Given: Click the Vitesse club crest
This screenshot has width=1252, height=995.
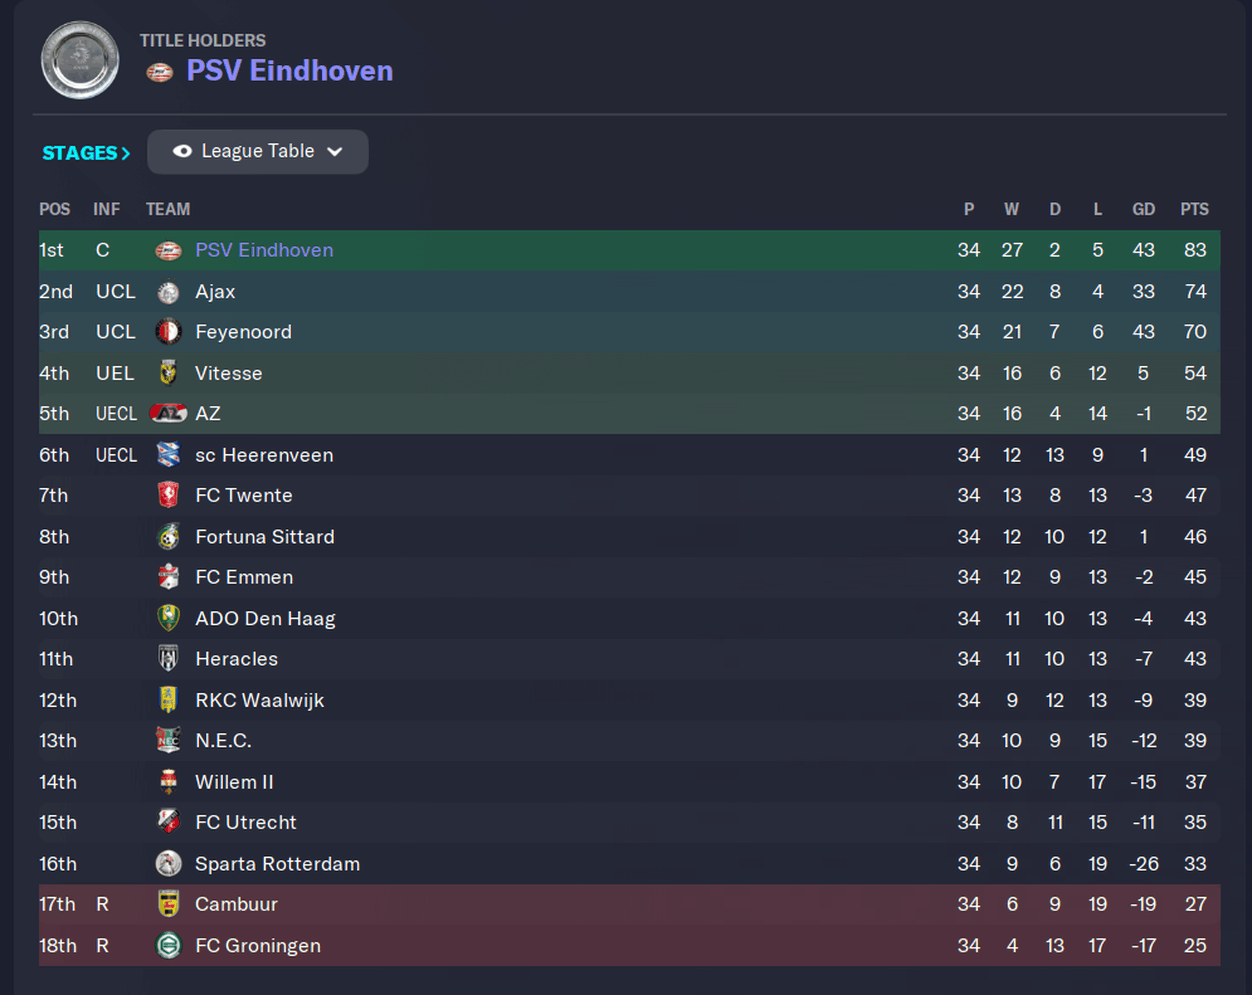Looking at the screenshot, I should pyautogui.click(x=168, y=373).
